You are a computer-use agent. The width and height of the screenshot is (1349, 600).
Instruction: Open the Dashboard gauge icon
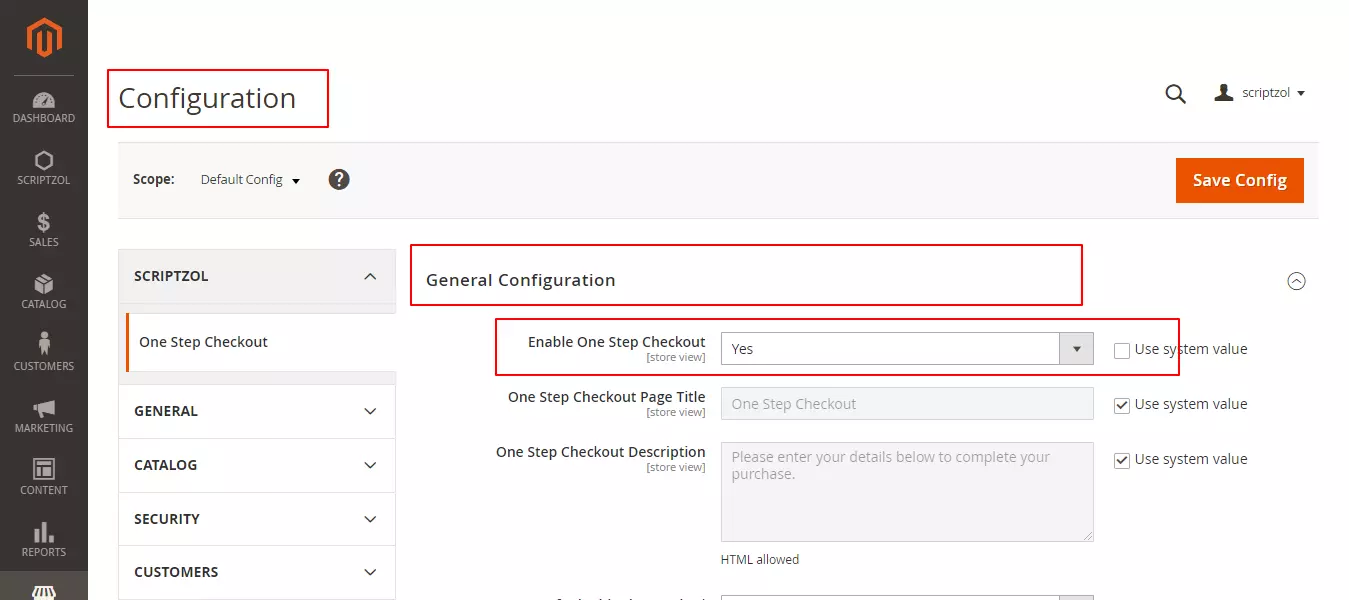(44, 100)
